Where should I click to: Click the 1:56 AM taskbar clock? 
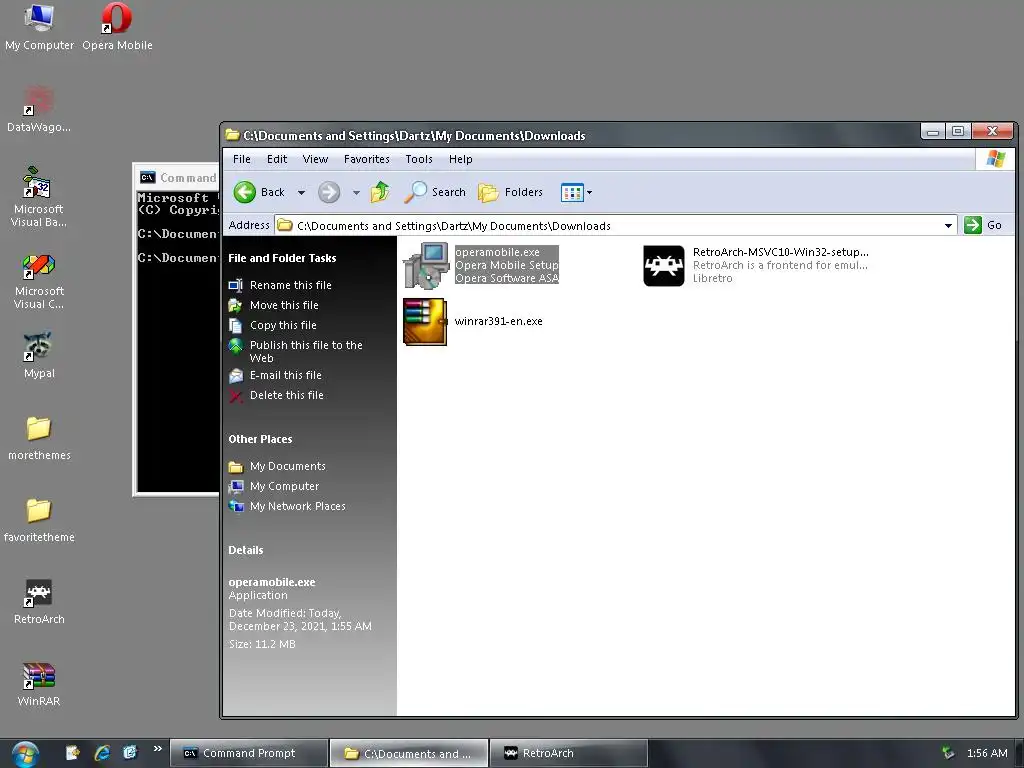pos(987,754)
